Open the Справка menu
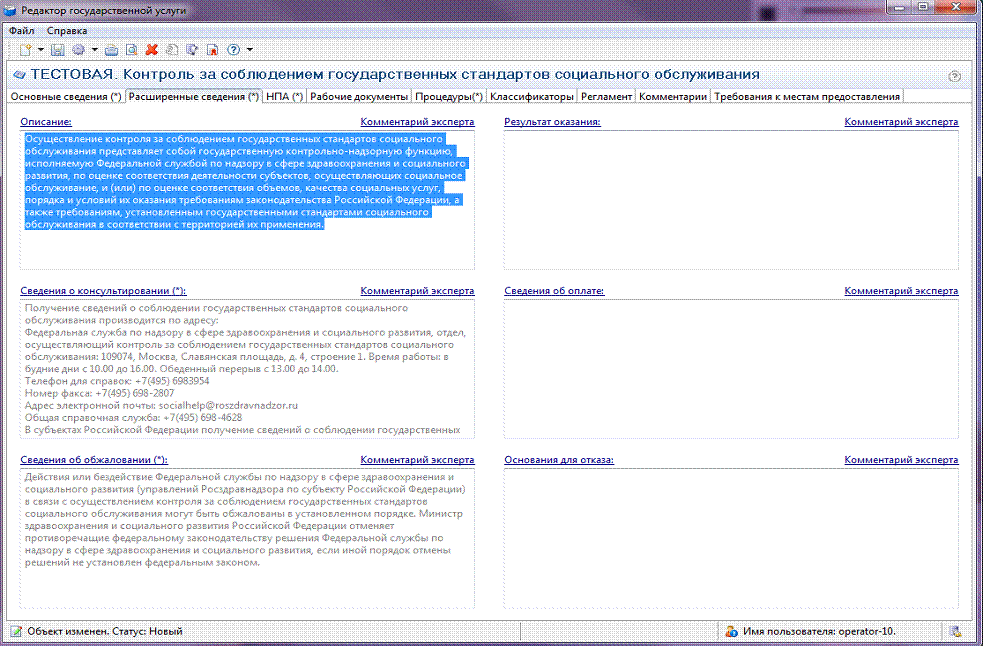Screen dimensions: 985x647 pos(67,31)
